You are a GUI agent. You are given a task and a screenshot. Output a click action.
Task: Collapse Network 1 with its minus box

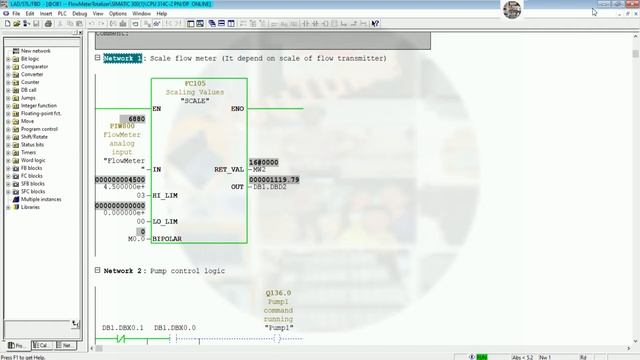pos(98,58)
